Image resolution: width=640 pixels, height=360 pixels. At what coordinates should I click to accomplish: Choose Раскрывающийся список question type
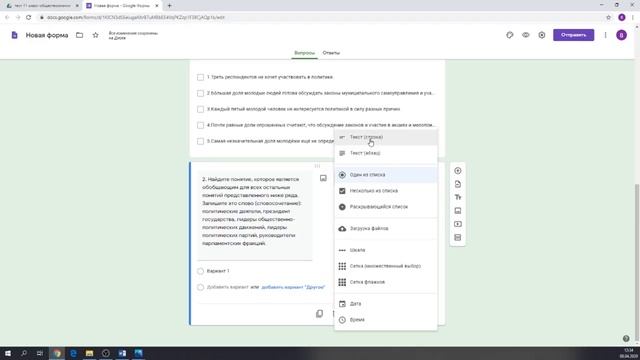(x=386, y=207)
